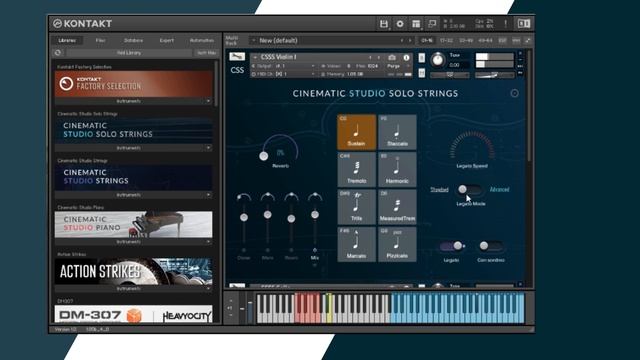Expand Action Strikes Instruments arrow

208,289
